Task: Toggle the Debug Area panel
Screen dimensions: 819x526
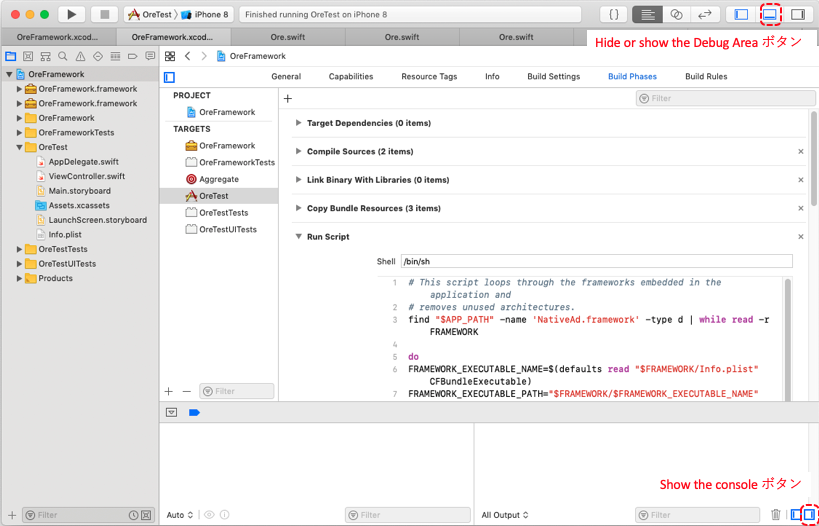Action: [769, 15]
